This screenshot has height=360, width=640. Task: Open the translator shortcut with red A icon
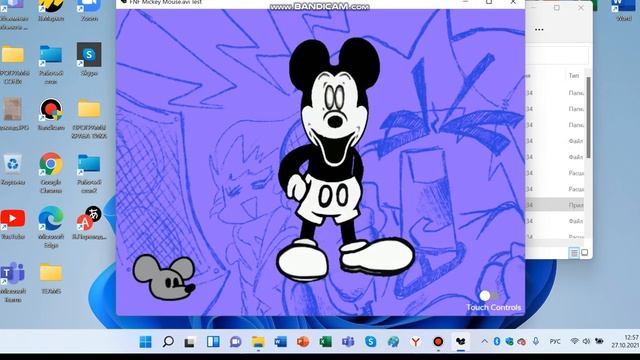89,223
